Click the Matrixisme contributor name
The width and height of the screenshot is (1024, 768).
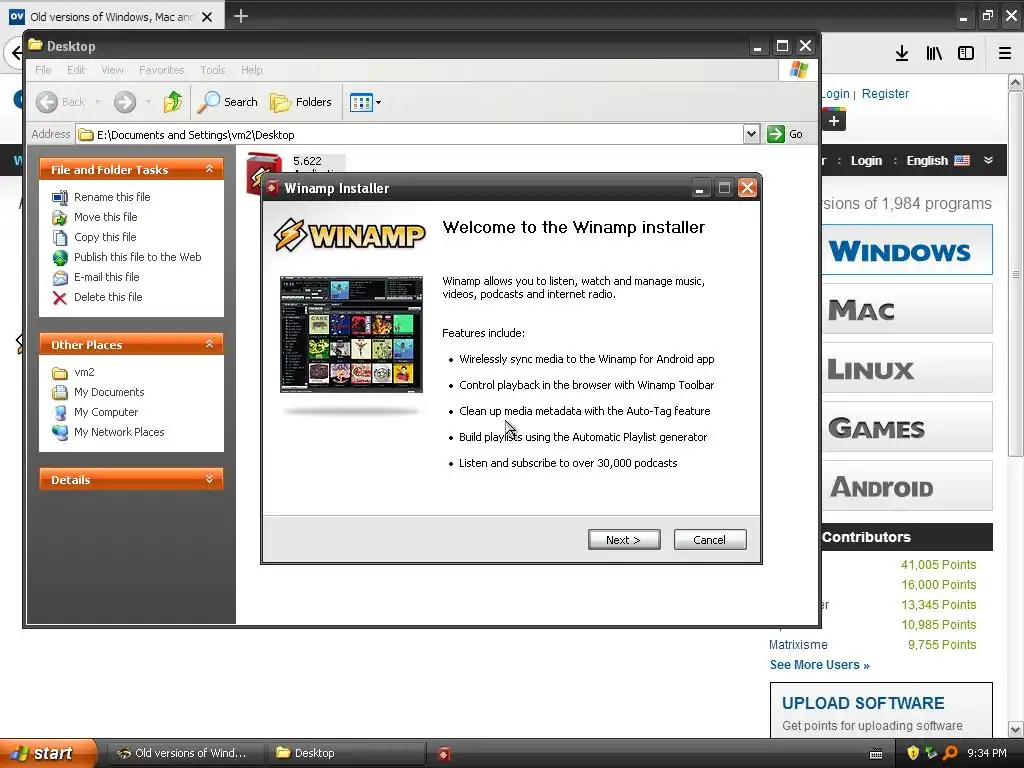[798, 645]
